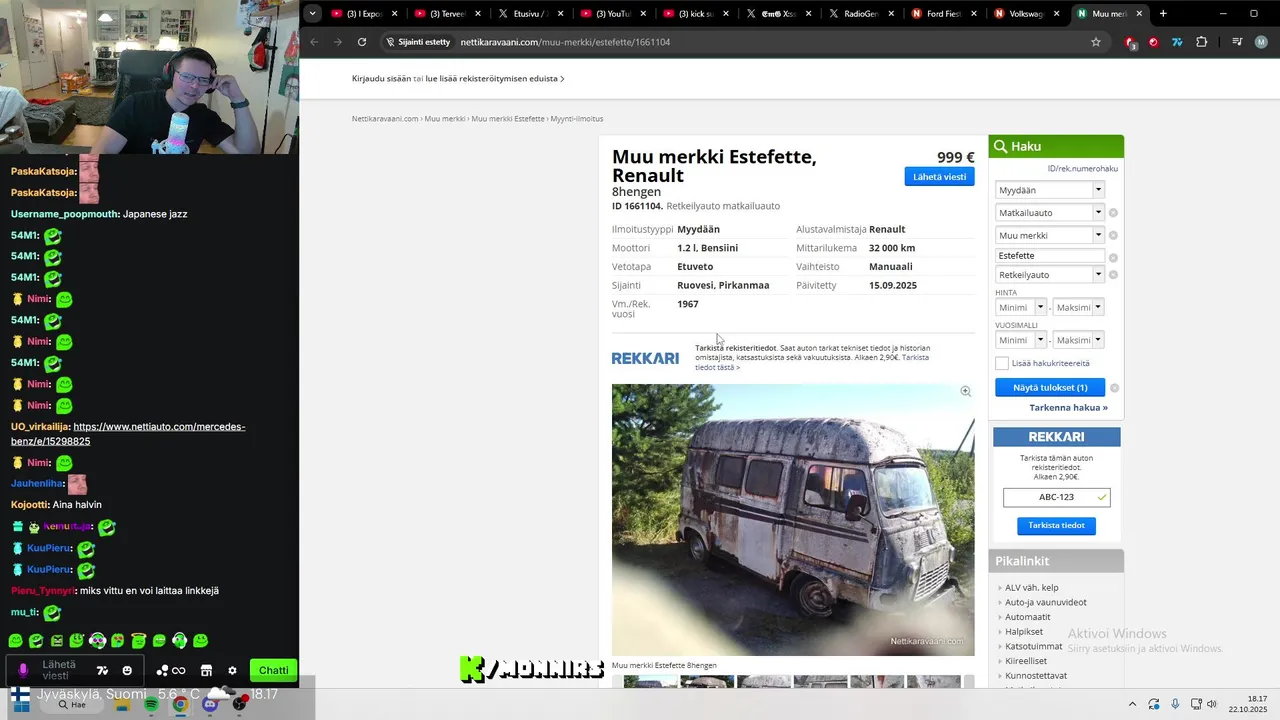Open the 7TV emote menu in chat input
Screen dimensions: 1280x720
(102, 670)
